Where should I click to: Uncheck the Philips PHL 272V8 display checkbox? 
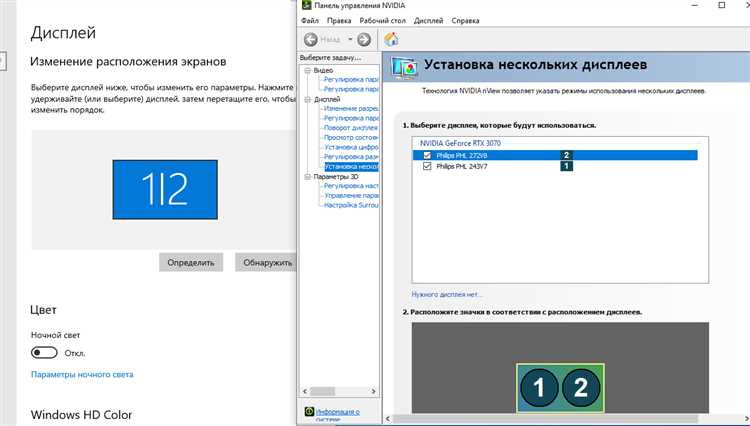(427, 155)
